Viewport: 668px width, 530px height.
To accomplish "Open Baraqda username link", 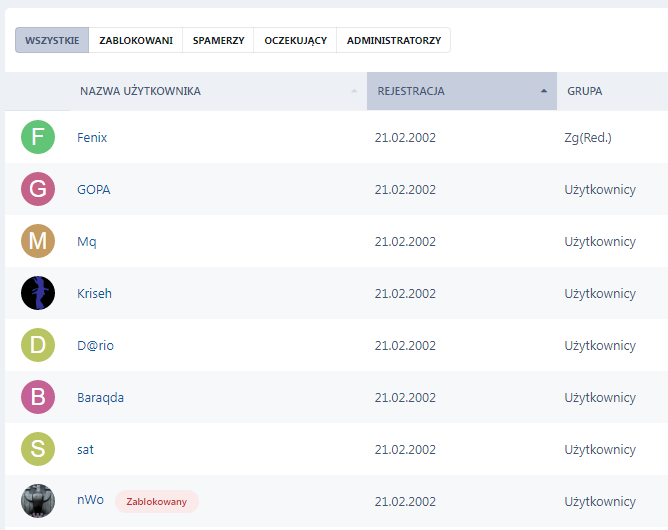I will (100, 397).
